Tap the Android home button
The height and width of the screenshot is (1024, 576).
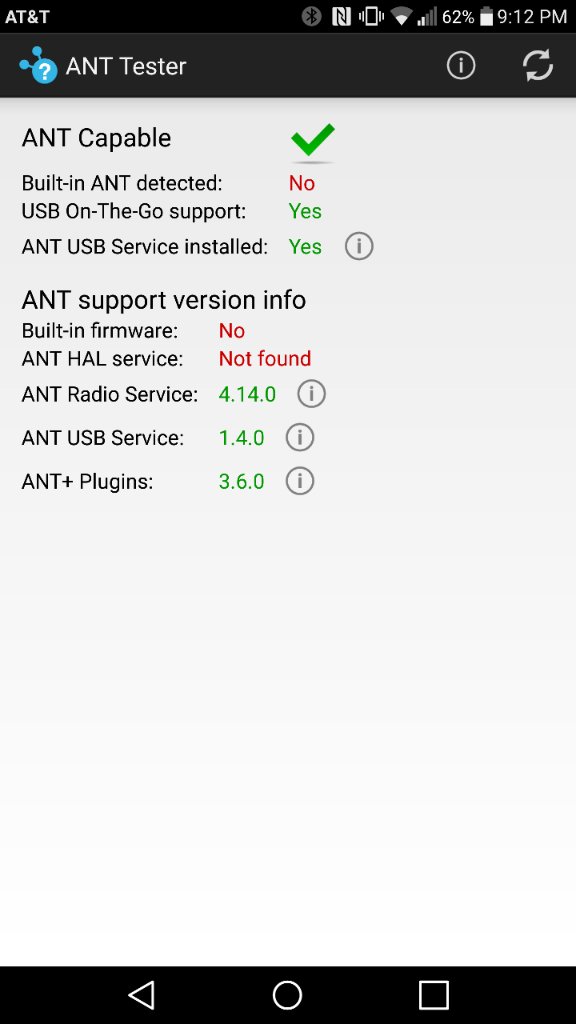(x=287, y=995)
